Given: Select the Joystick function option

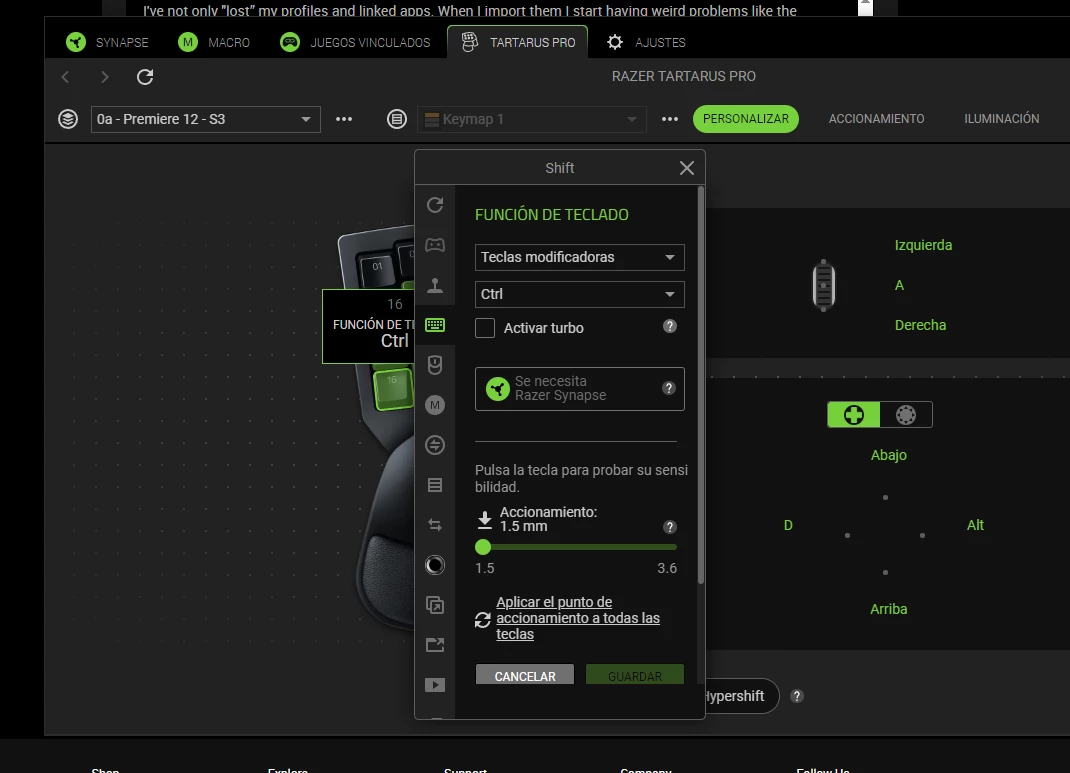Looking at the screenshot, I should pyautogui.click(x=435, y=285).
